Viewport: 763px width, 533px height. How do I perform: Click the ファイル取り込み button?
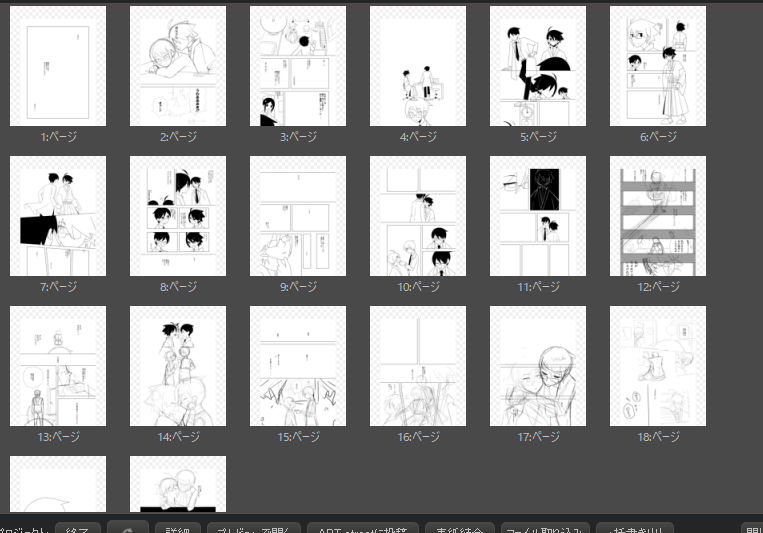pyautogui.click(x=545, y=528)
